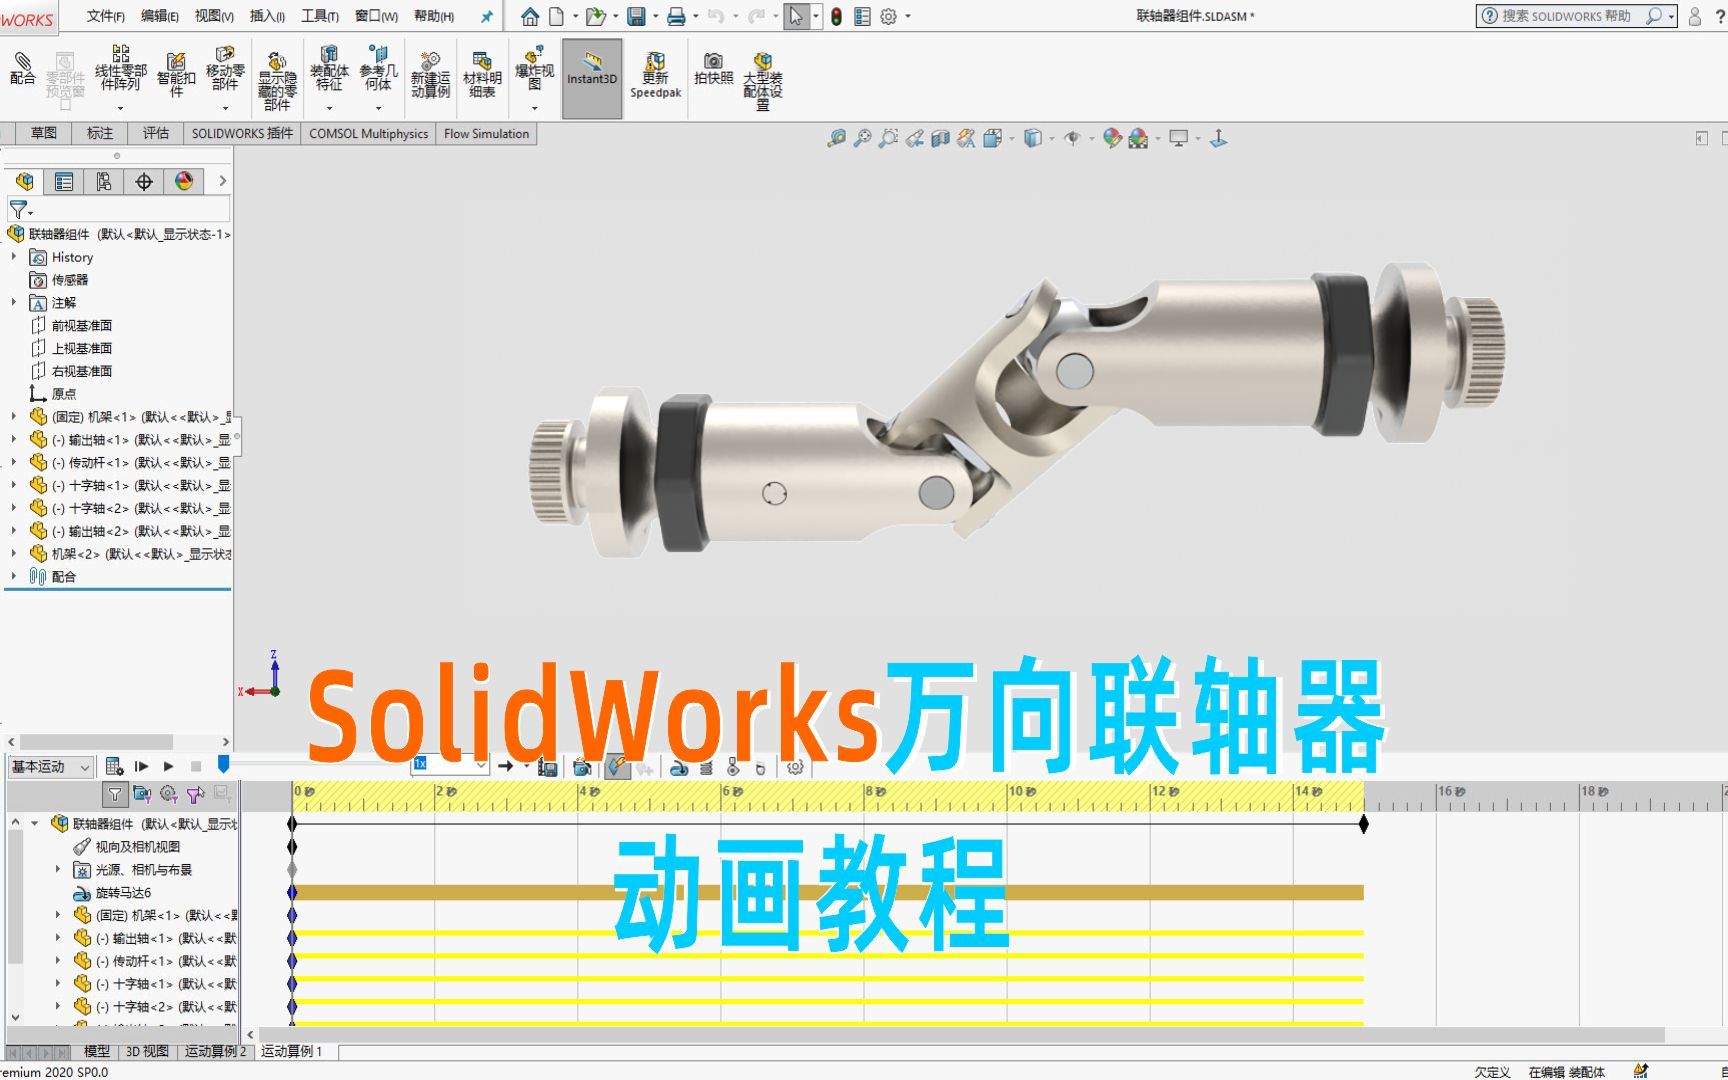Click the 大型装配体设置 tool
Screen dimensions: 1728x1080
(x=762, y=80)
